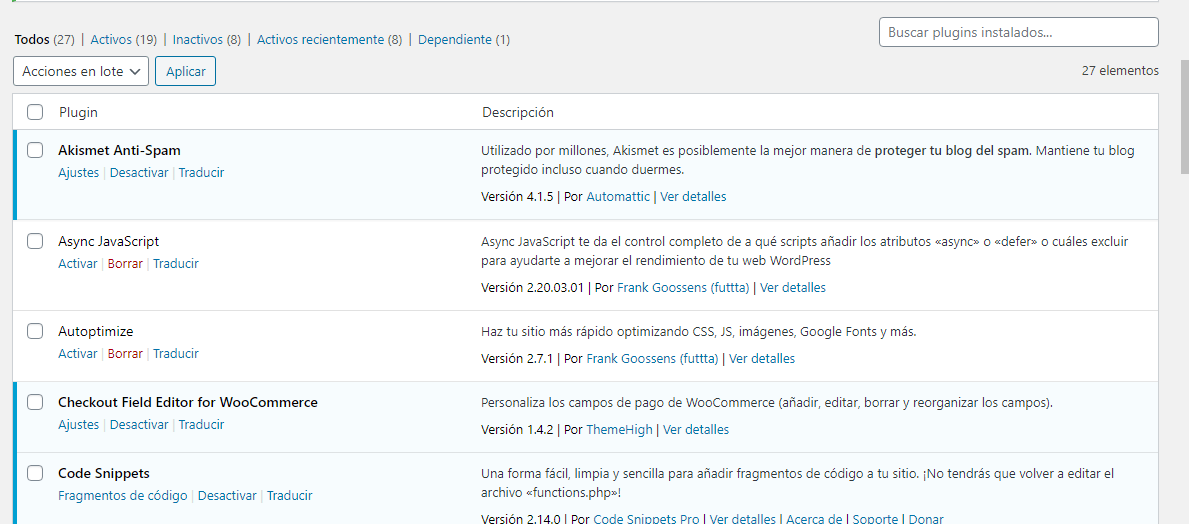Ver detalles of Async JavaScript
This screenshot has height=524, width=1189.
pos(793,287)
